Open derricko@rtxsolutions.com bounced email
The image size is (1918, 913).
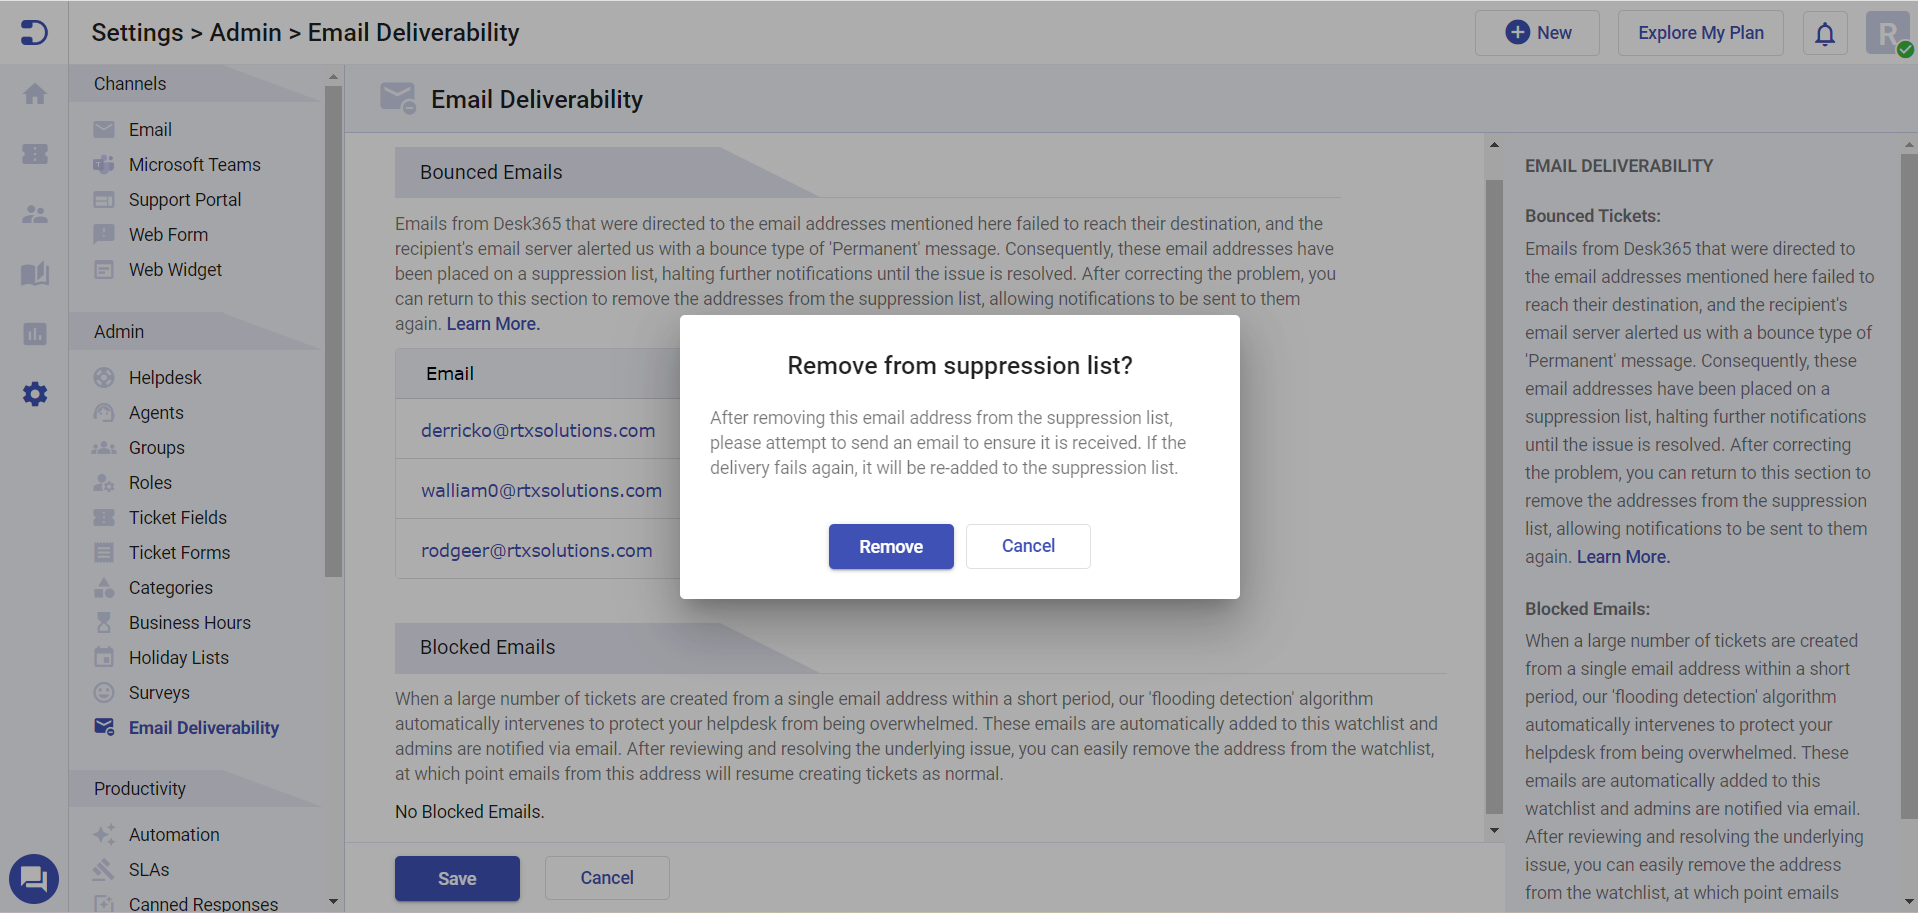pos(538,431)
